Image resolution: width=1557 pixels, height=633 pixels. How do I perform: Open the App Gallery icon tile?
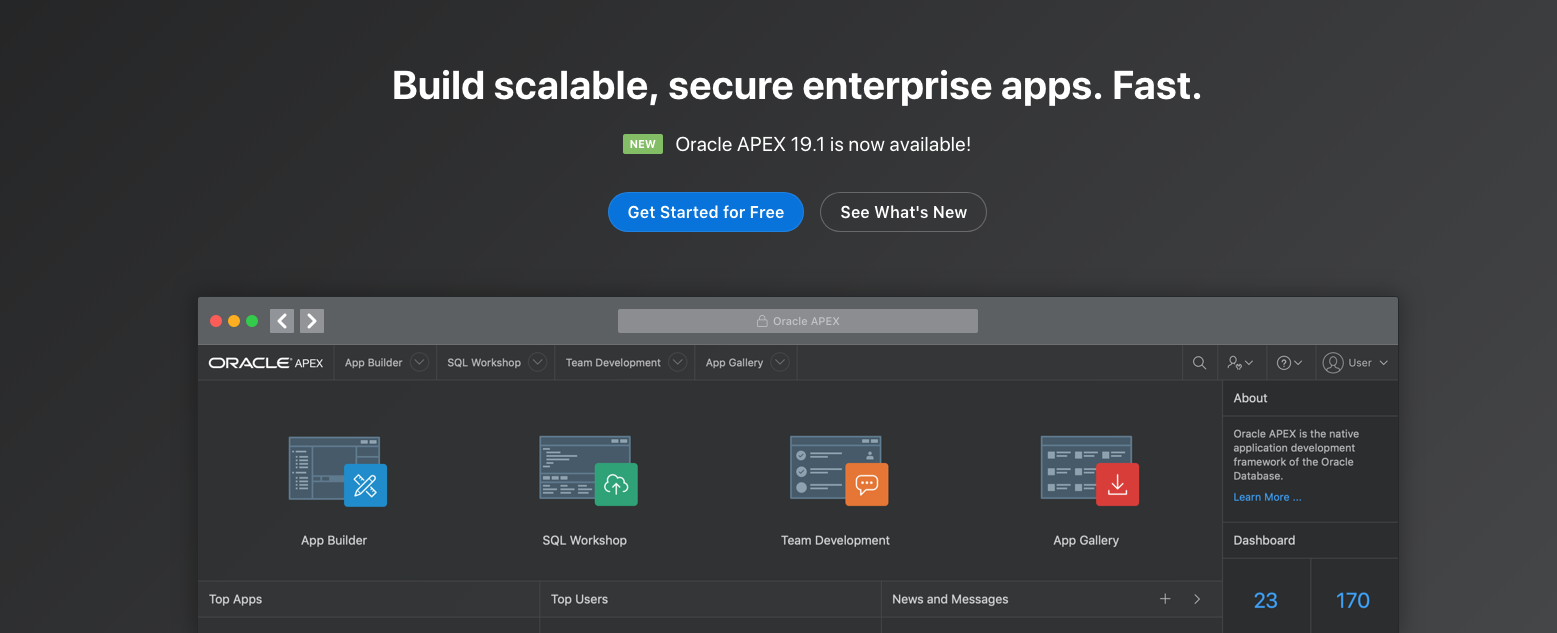click(1088, 472)
